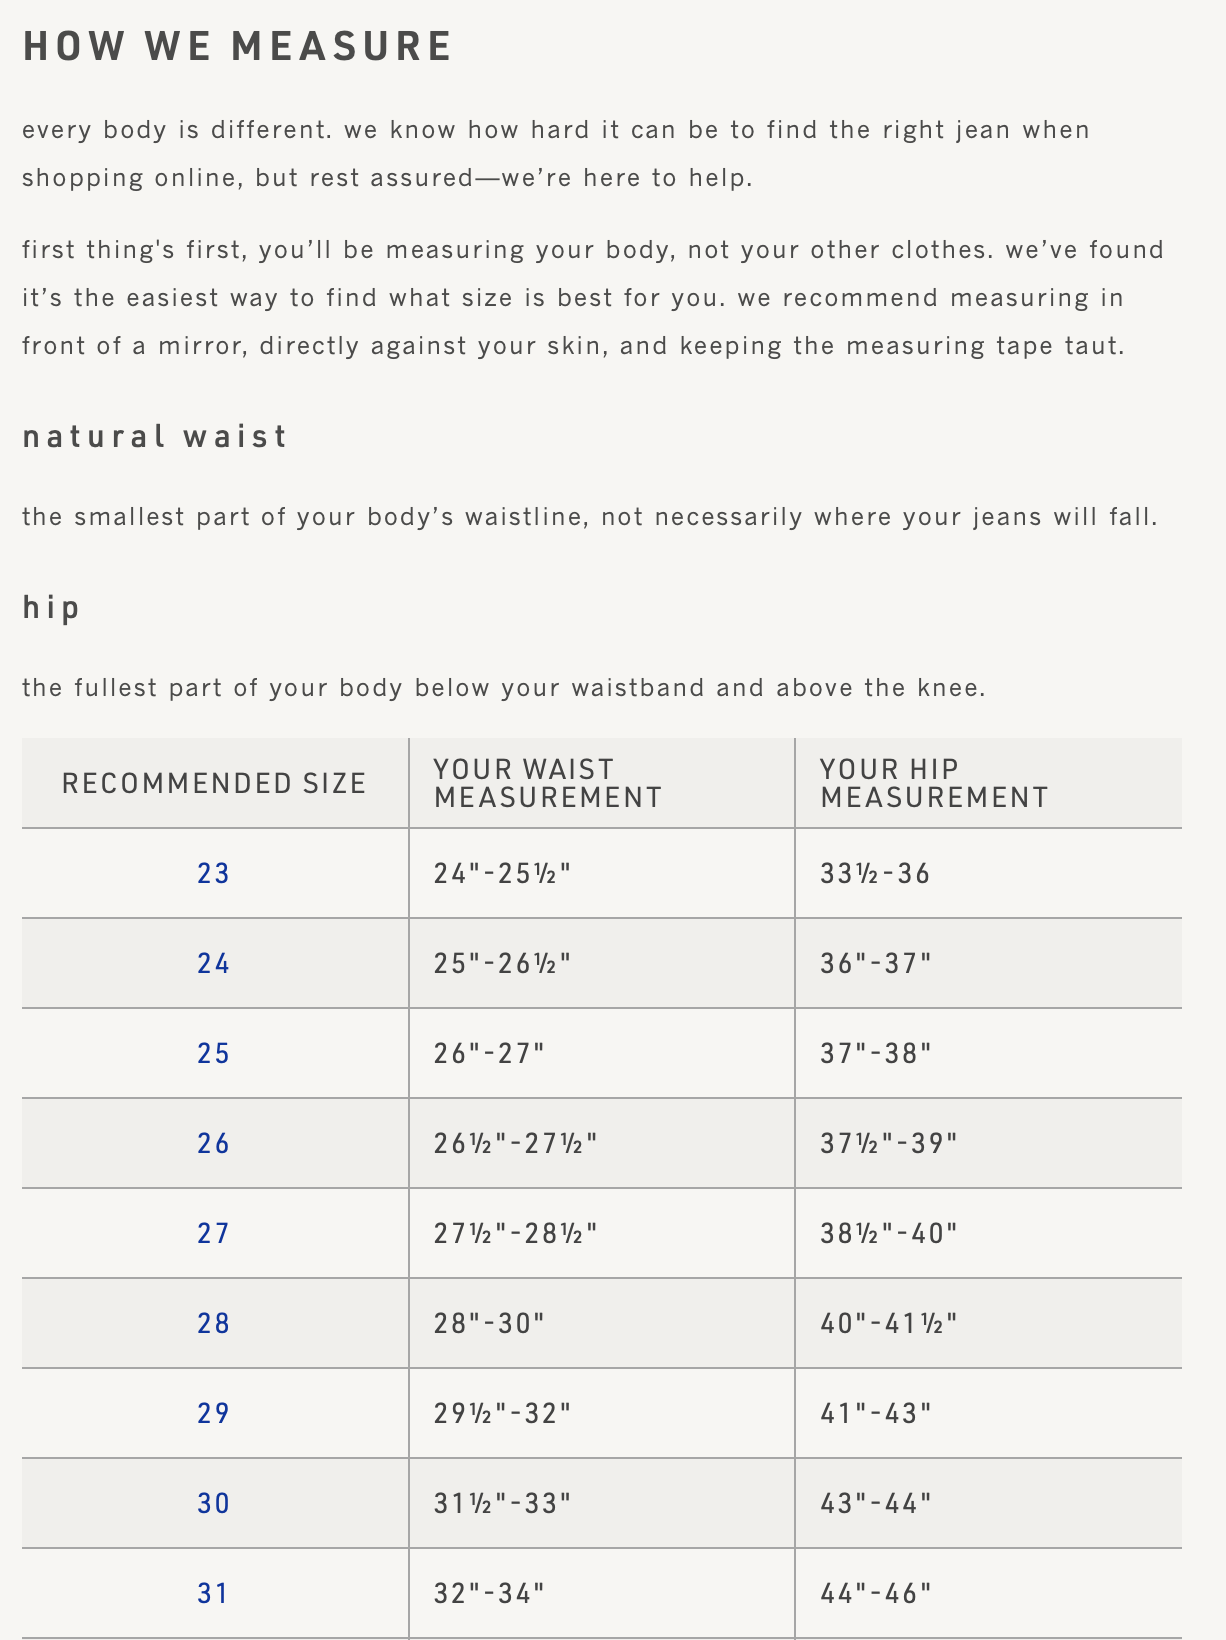
Task: Select recommended size 25
Action: 214,1054
